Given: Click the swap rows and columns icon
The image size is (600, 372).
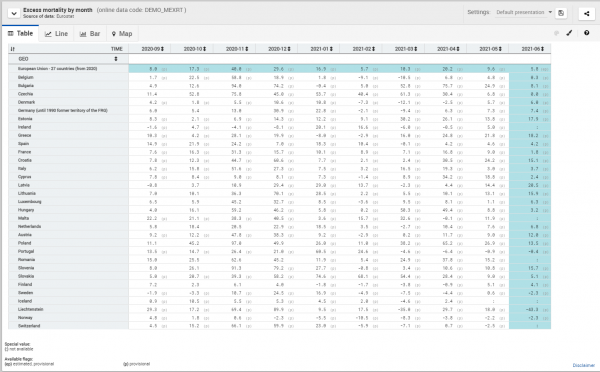Looking at the screenshot, I should (x=13, y=49).
